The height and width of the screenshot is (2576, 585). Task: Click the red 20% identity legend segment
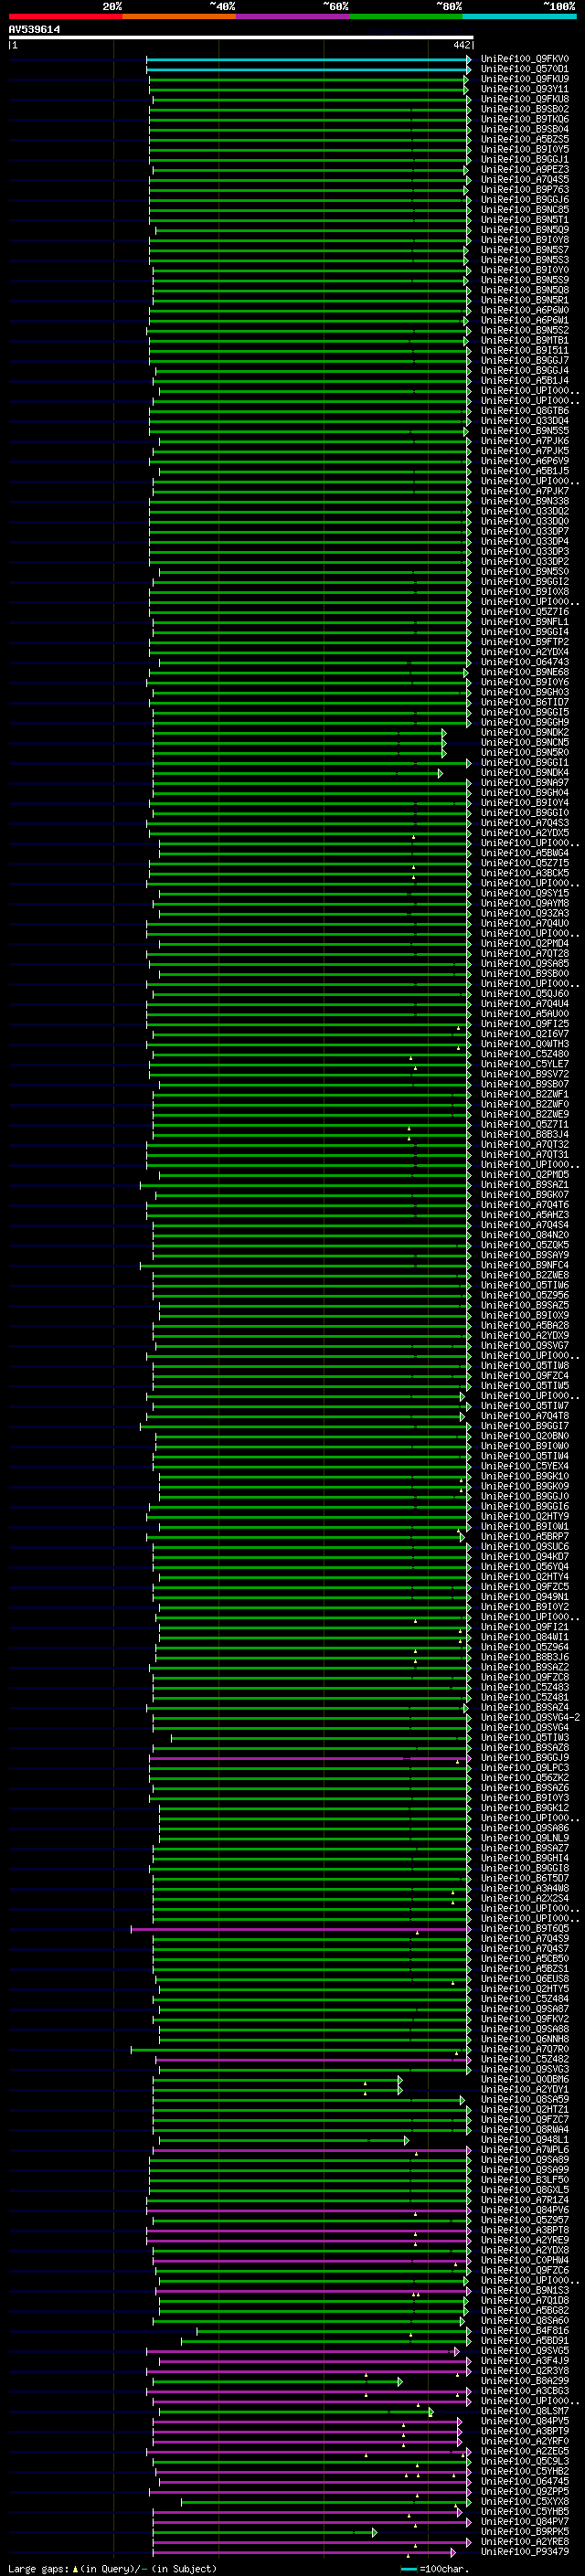(x=65, y=16)
